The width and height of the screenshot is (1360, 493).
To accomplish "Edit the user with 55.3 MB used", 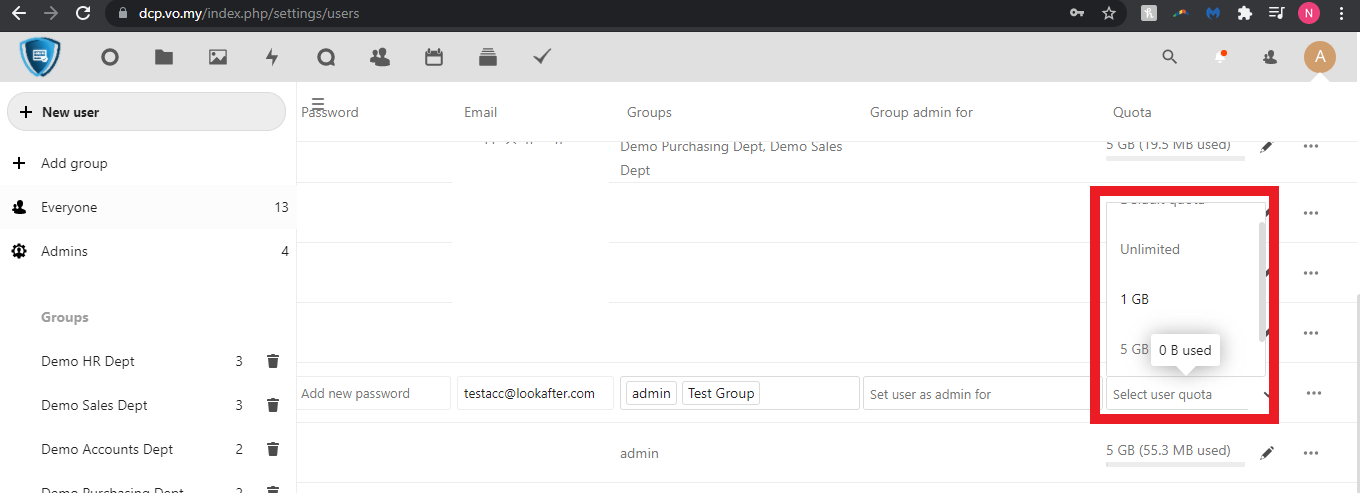I will point(1267,453).
